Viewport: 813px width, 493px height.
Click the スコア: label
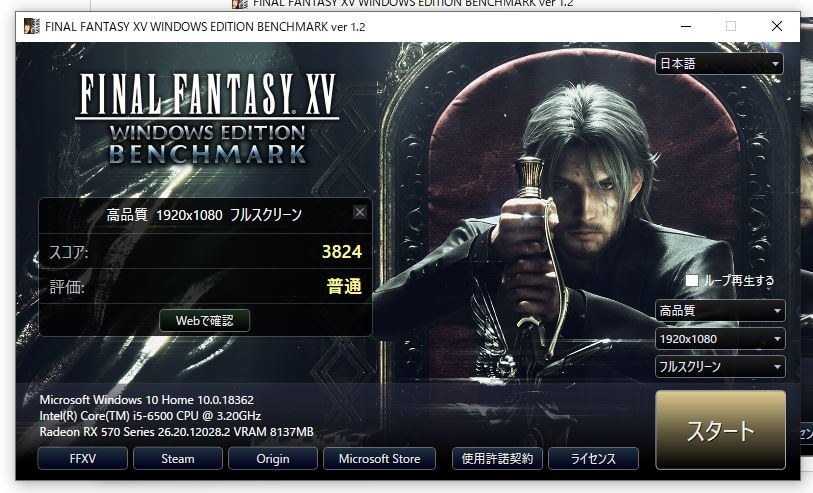tap(68, 252)
